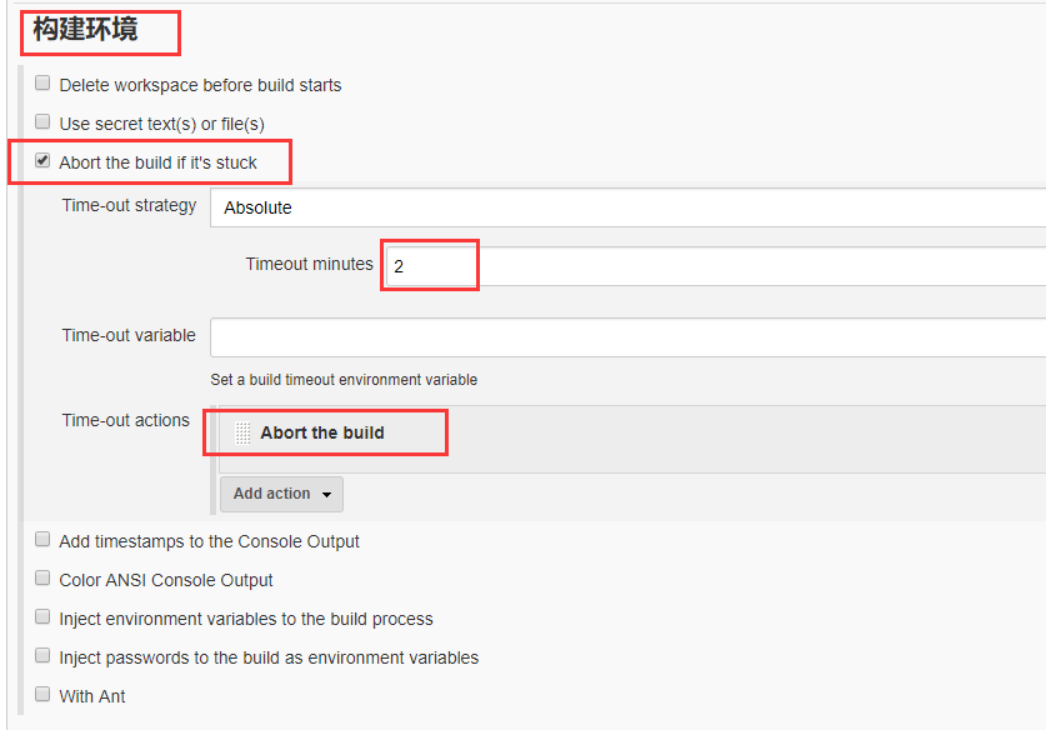Enable Add timestamps to the Console Output
Viewport: 1047px width, 730px height.
[x=43, y=540]
